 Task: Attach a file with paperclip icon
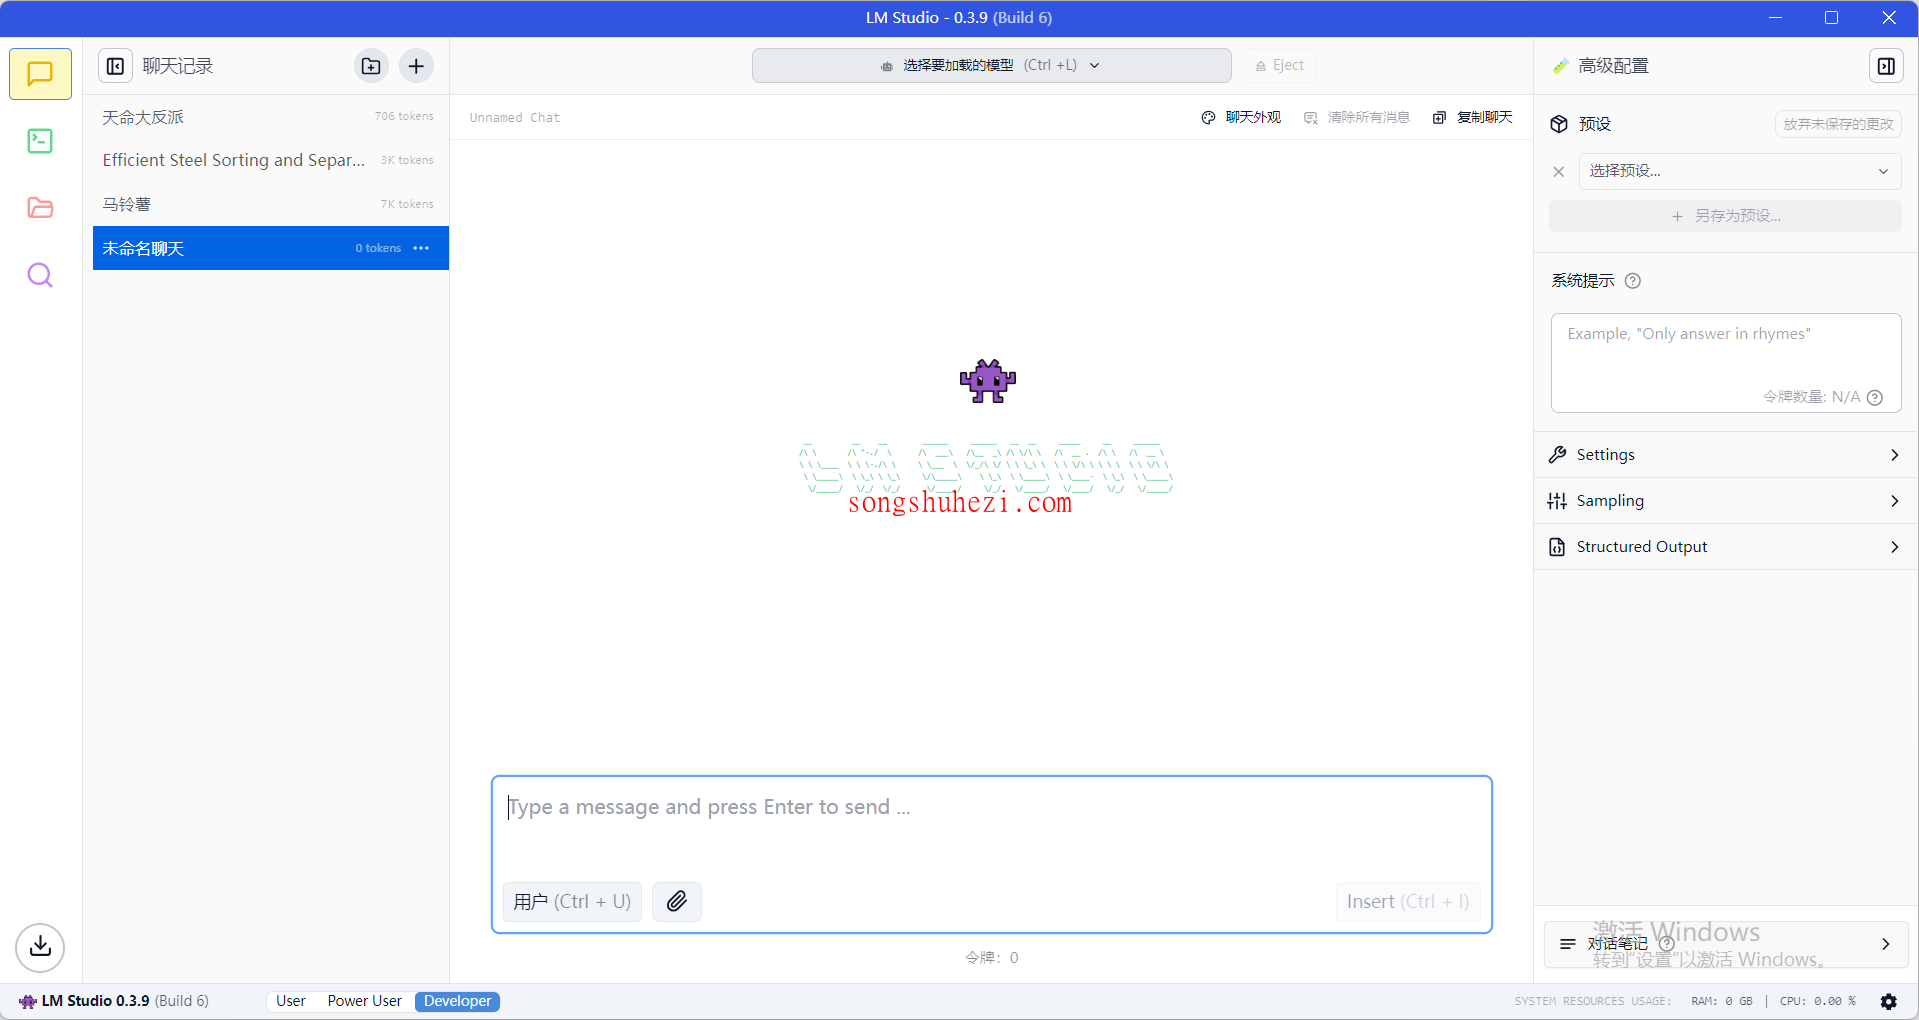(x=677, y=901)
